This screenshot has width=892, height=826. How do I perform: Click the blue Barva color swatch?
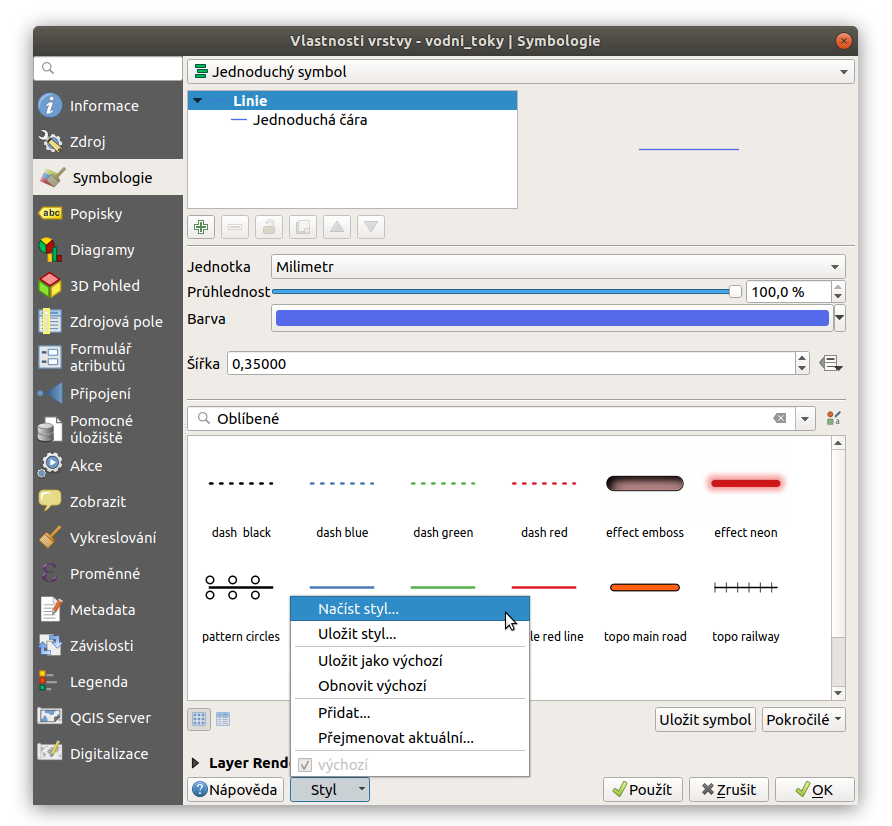552,318
